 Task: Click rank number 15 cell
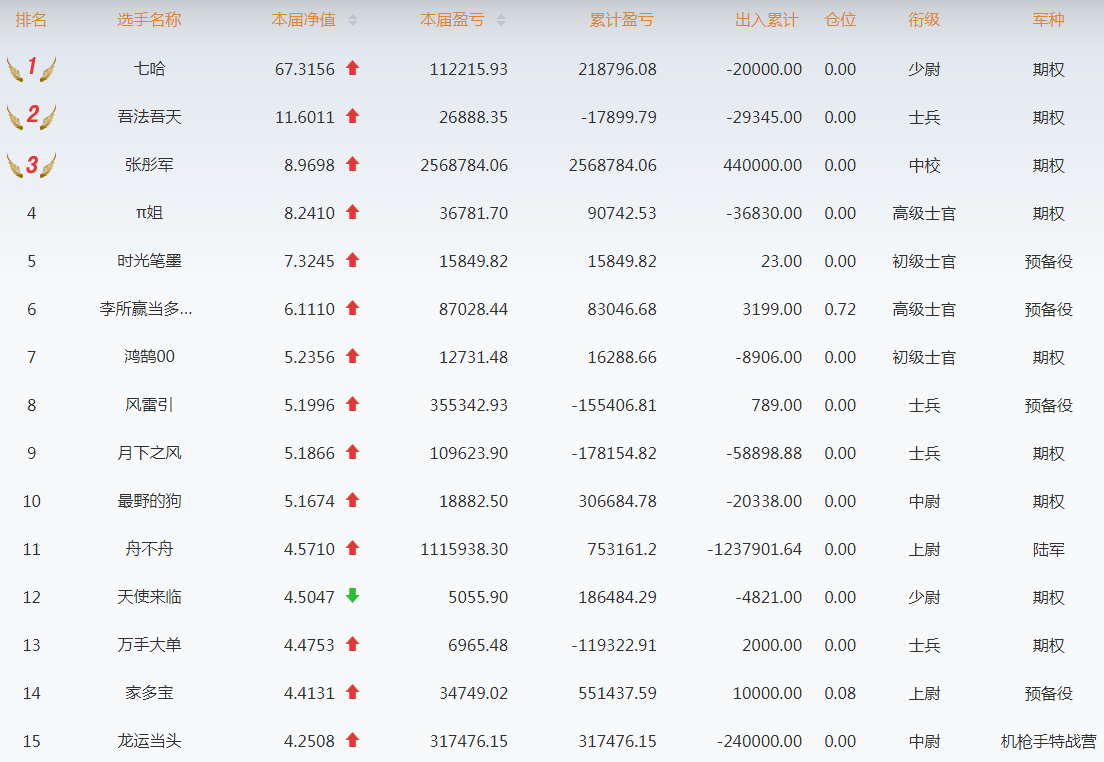tap(32, 742)
